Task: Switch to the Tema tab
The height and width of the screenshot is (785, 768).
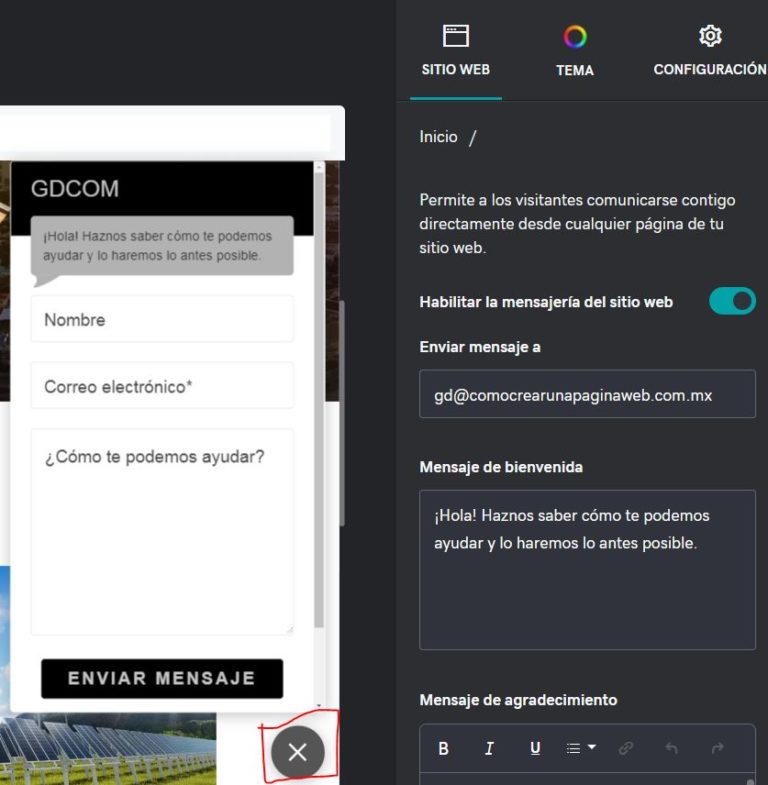Action: 575,52
